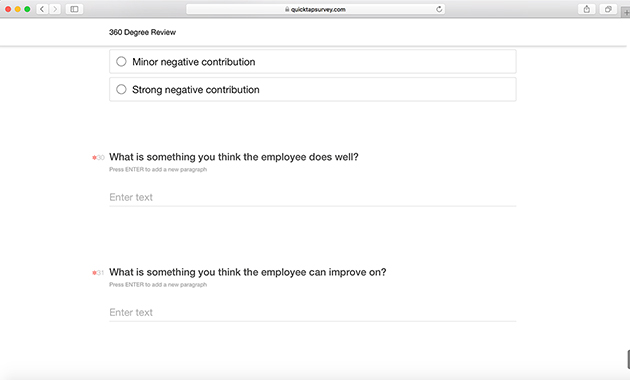Image resolution: width=630 pixels, height=380 pixels.
Task: Click the quicktapsurvey.com address bar
Action: [315, 9]
